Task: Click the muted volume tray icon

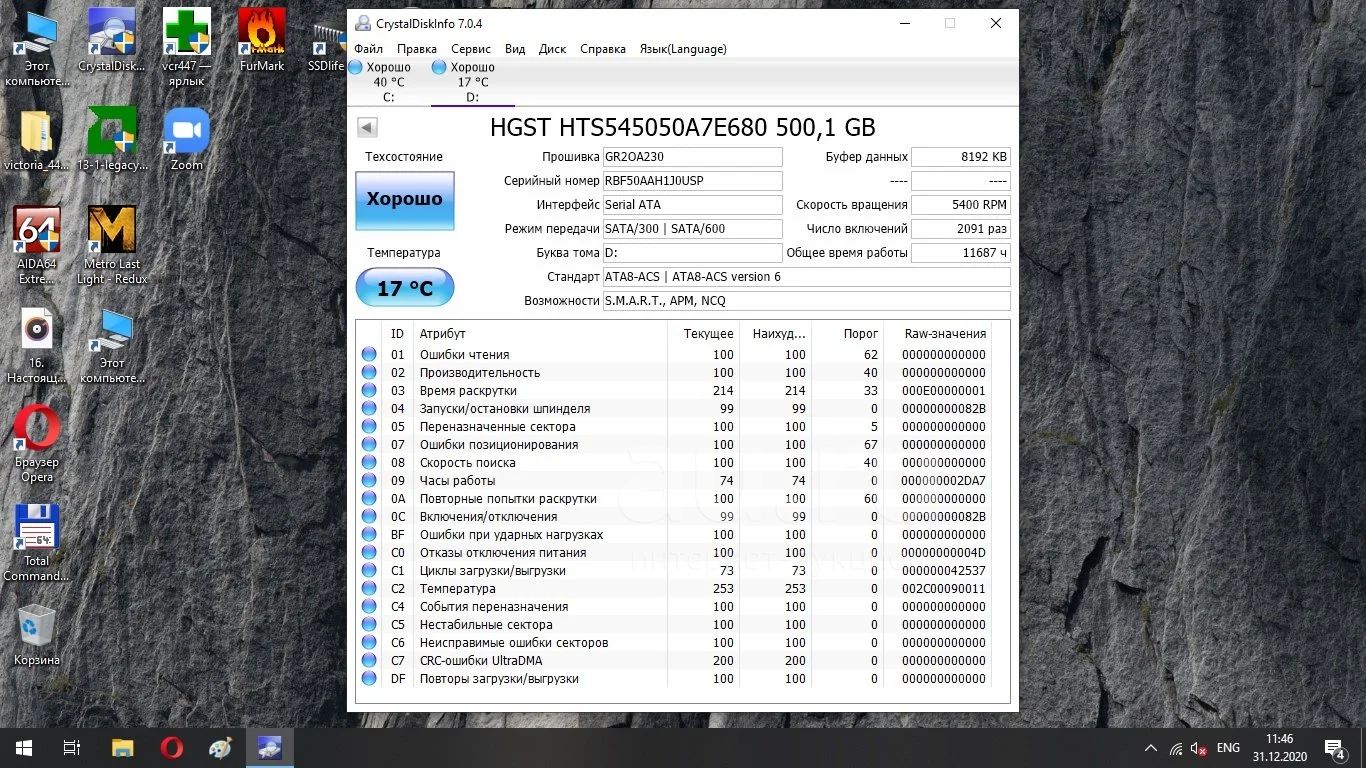Action: point(1198,748)
